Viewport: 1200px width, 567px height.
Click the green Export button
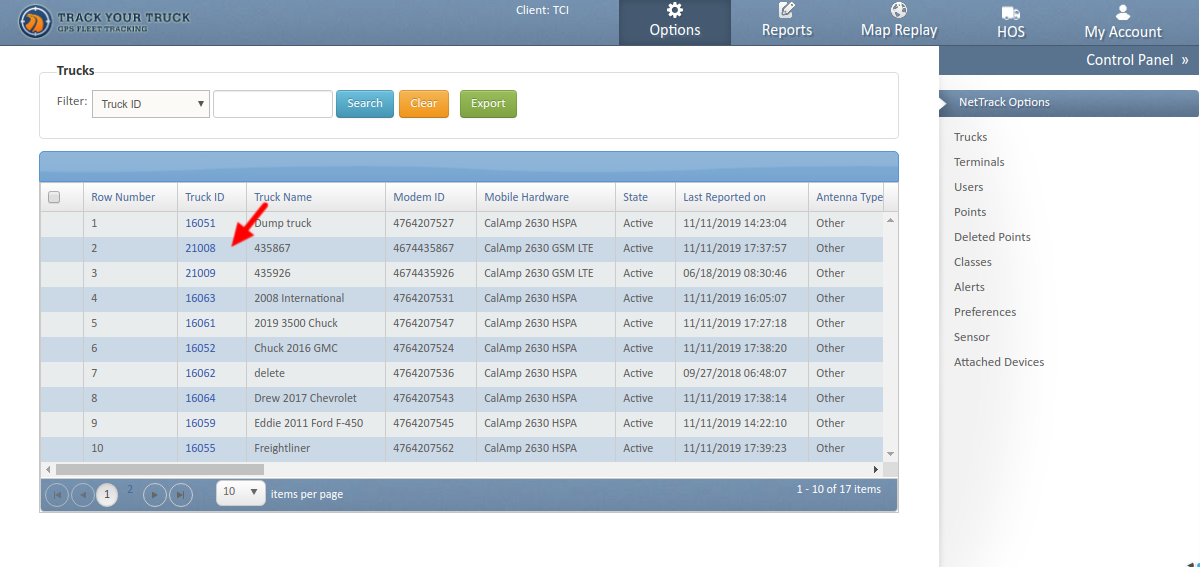click(x=488, y=104)
